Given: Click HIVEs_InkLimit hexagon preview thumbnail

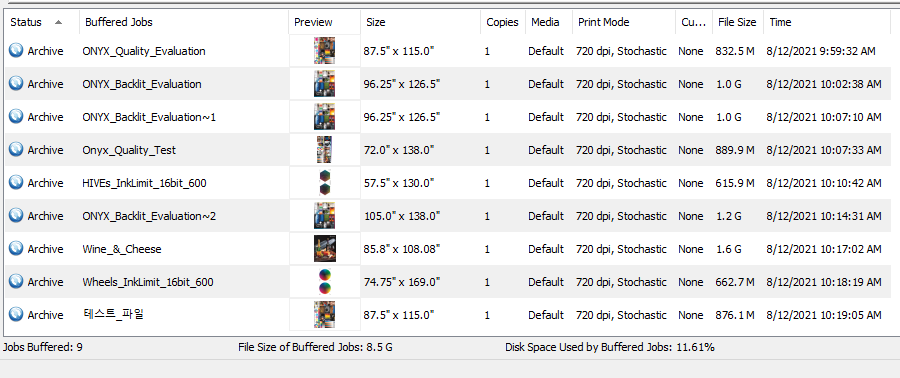Looking at the screenshot, I should [324, 182].
